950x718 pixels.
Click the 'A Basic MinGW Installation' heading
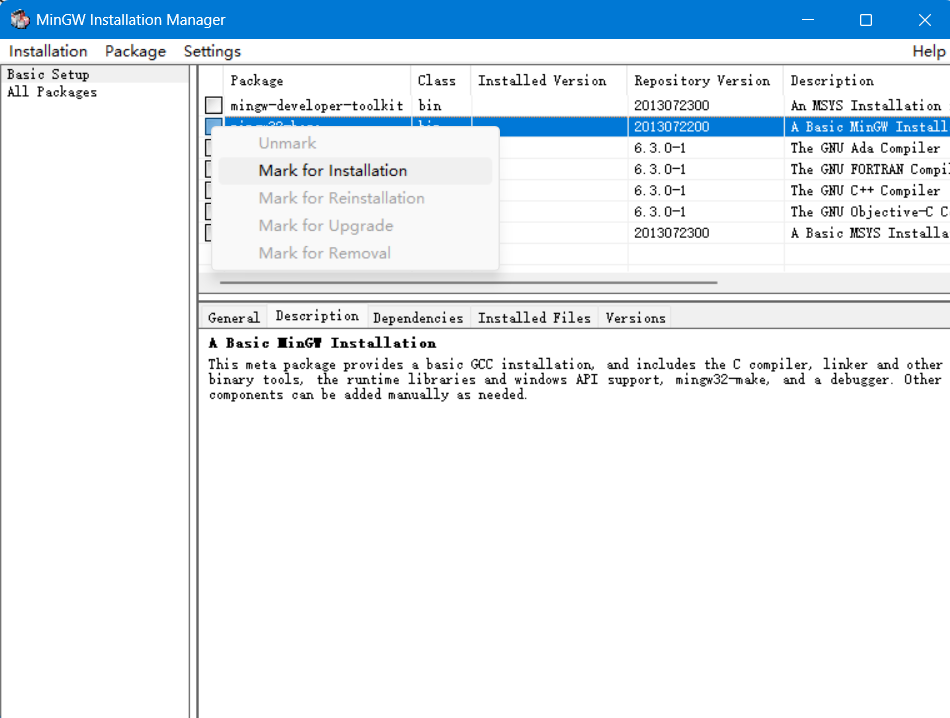[x=322, y=344]
